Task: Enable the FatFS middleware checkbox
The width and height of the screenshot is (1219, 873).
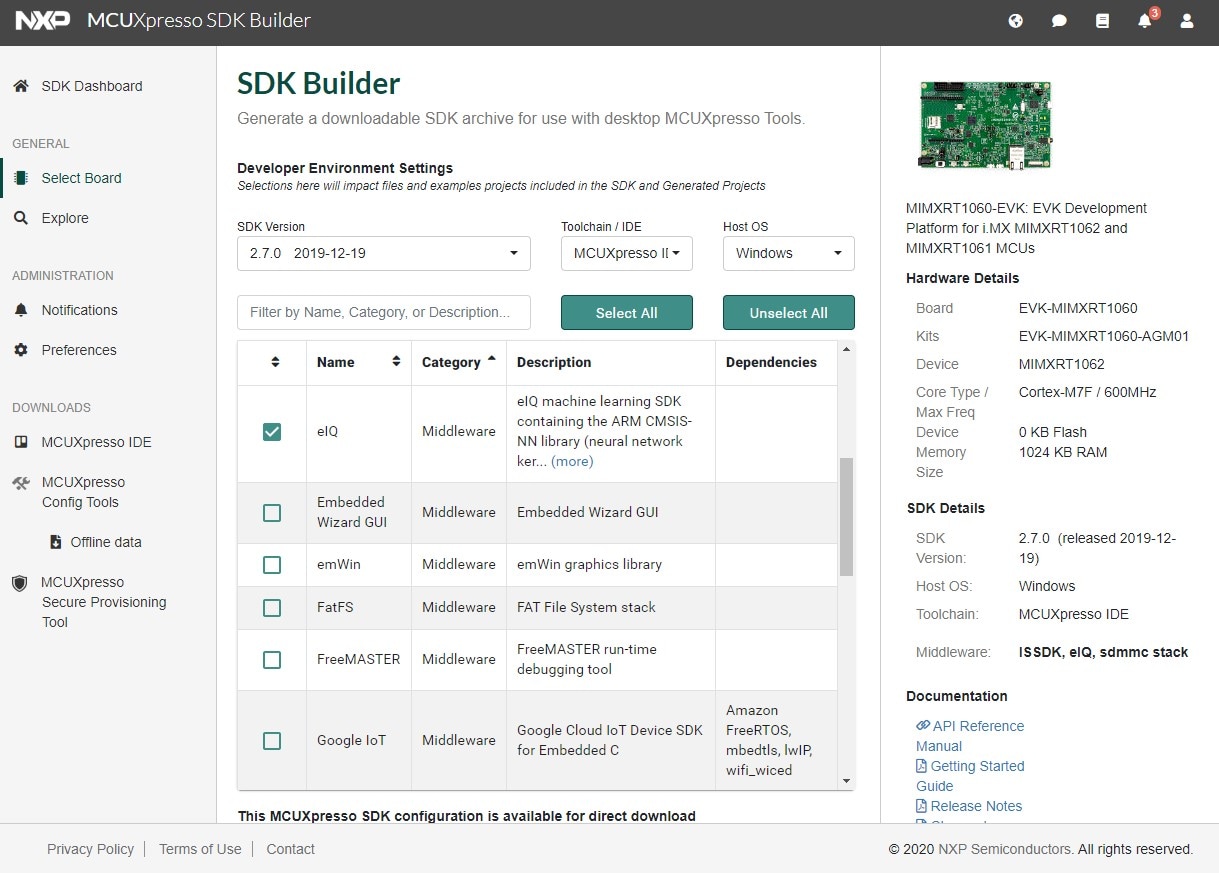Action: (271, 607)
